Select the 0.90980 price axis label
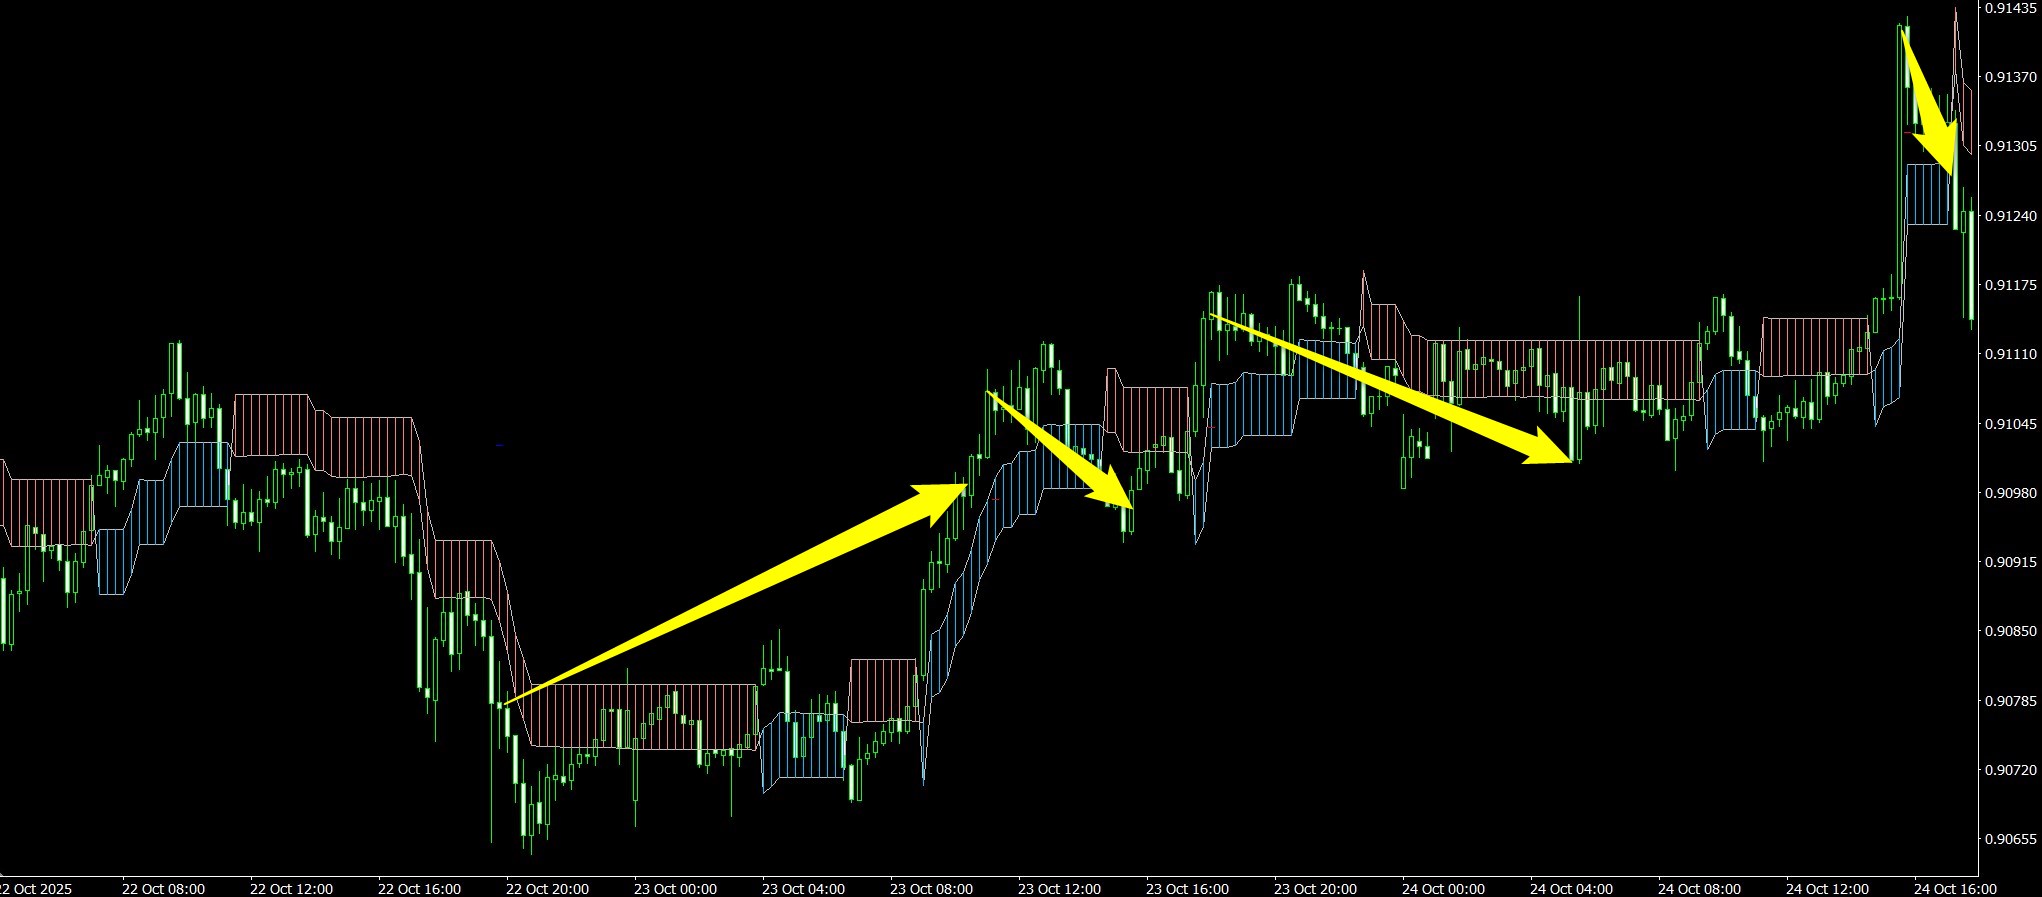The image size is (2042, 897). [2010, 493]
